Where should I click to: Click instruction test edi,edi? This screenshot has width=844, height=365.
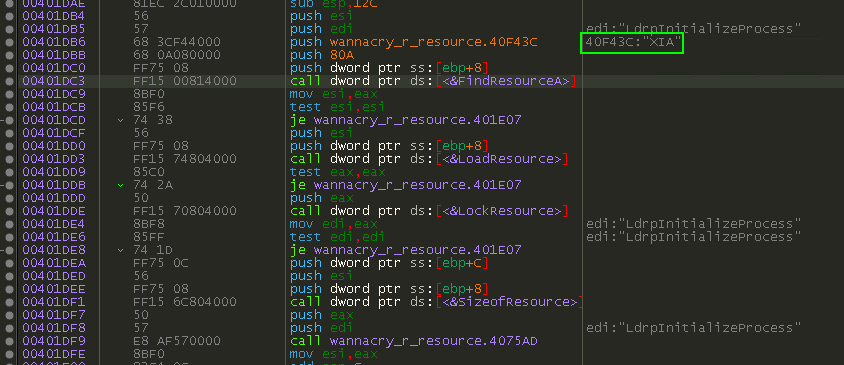[x=337, y=237]
